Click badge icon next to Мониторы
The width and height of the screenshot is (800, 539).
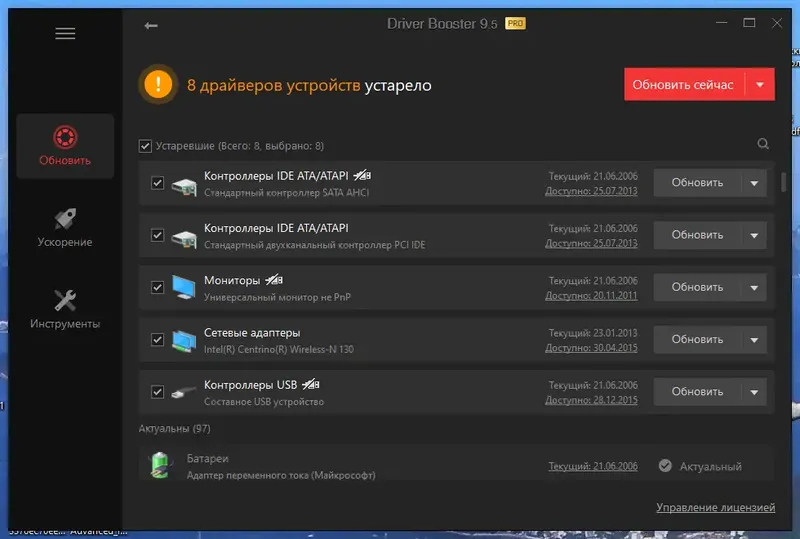pyautogui.click(x=274, y=280)
